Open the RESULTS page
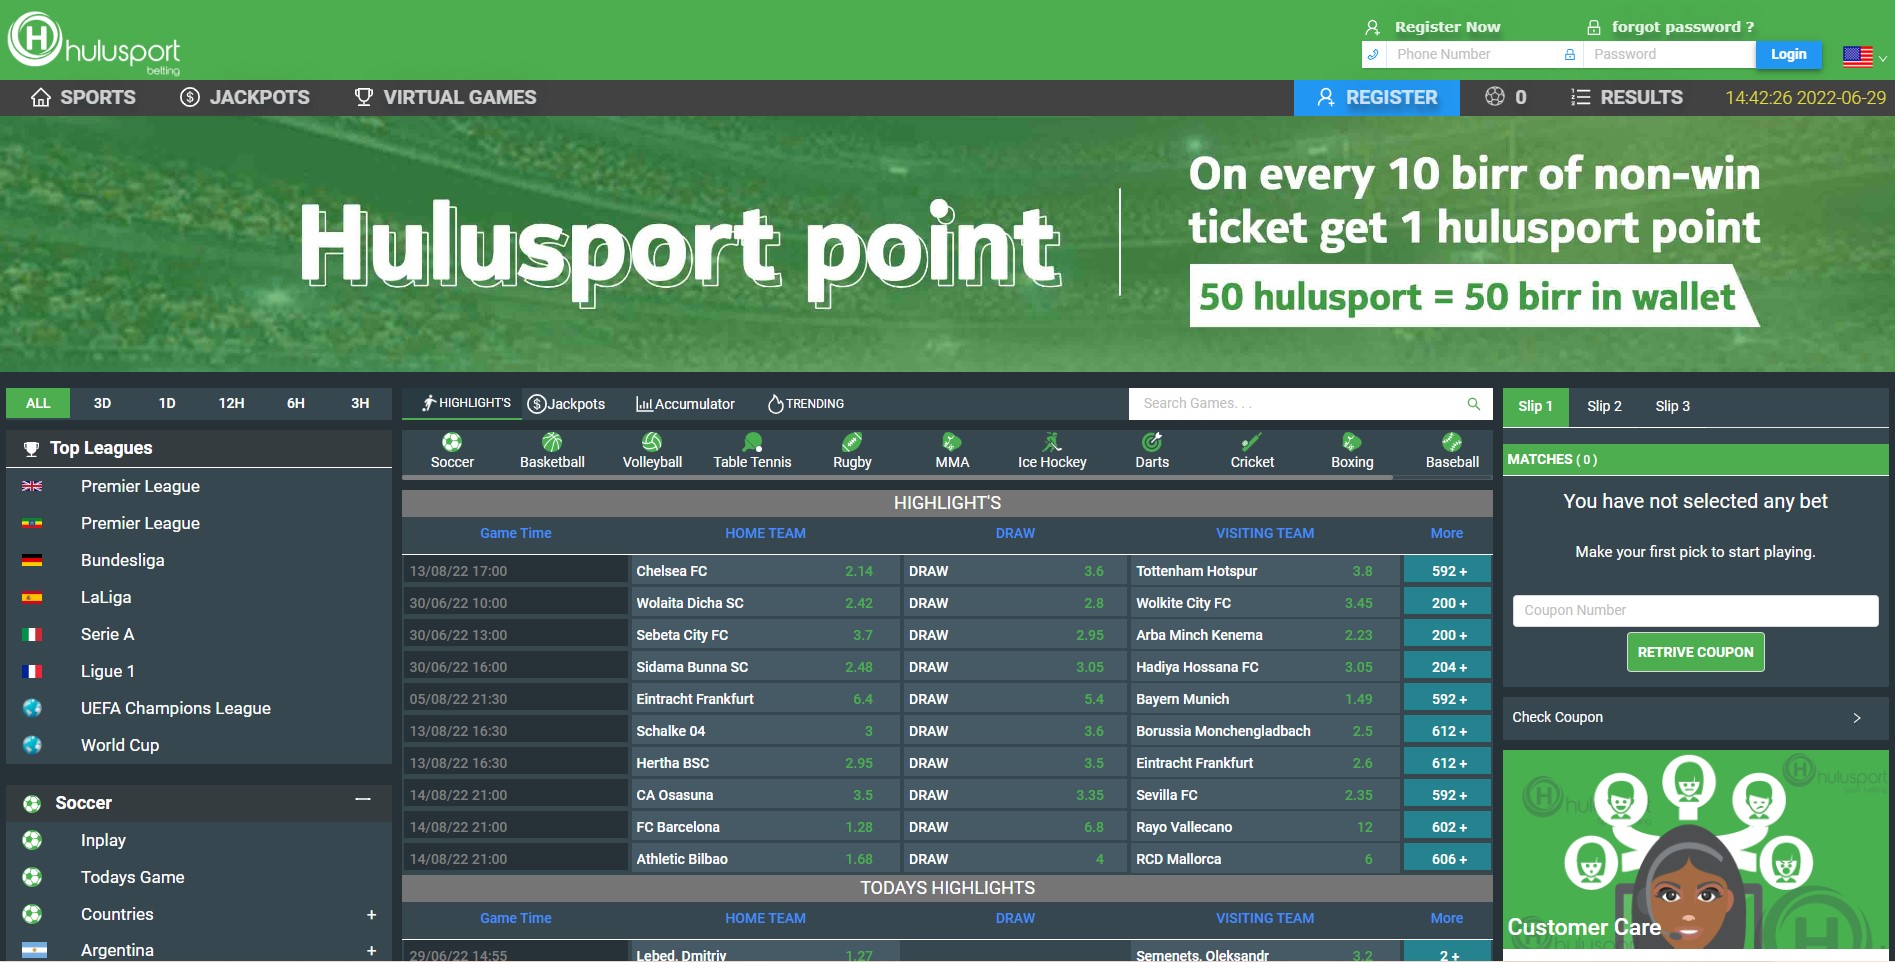This screenshot has width=1895, height=962. [x=1627, y=97]
